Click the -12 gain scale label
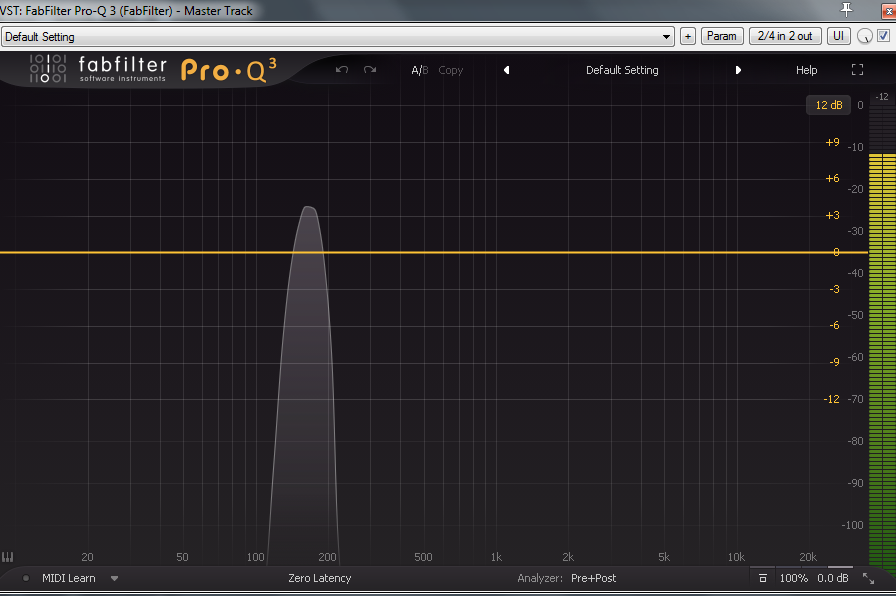Screen dimensions: 896x596 [x=831, y=399]
